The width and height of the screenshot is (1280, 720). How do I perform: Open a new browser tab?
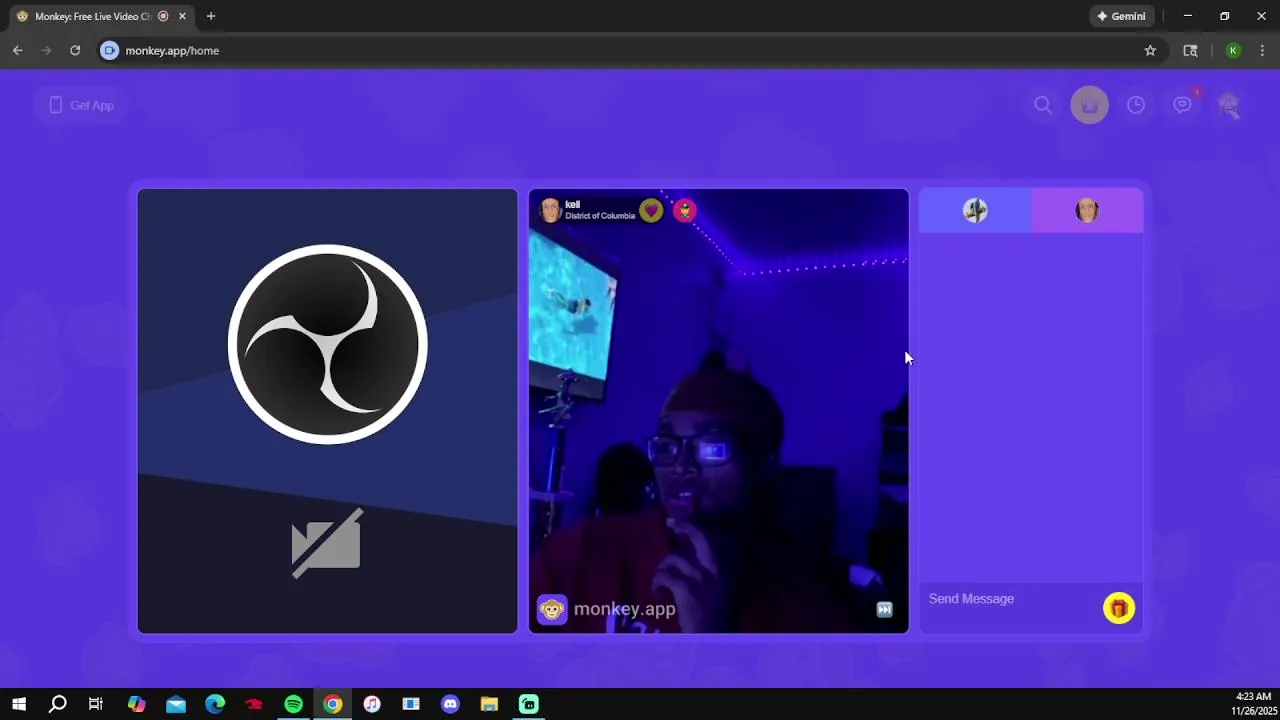tap(210, 16)
